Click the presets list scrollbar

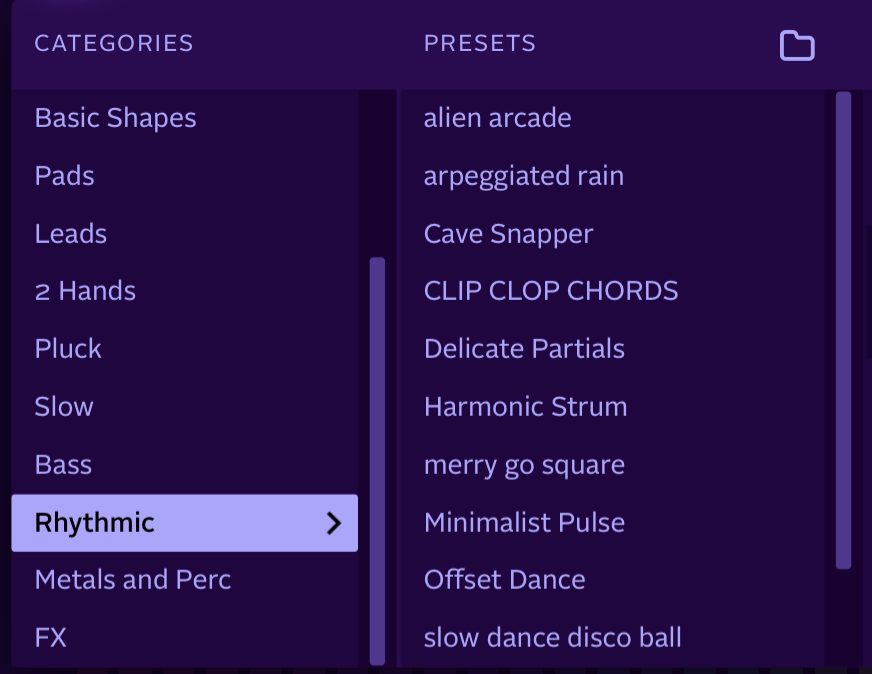[843, 330]
